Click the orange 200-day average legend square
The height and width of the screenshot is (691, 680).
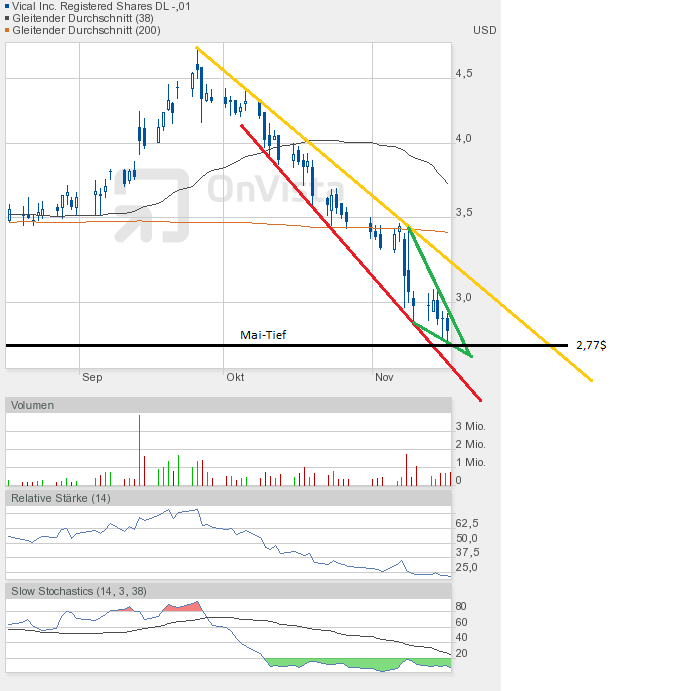(8, 30)
